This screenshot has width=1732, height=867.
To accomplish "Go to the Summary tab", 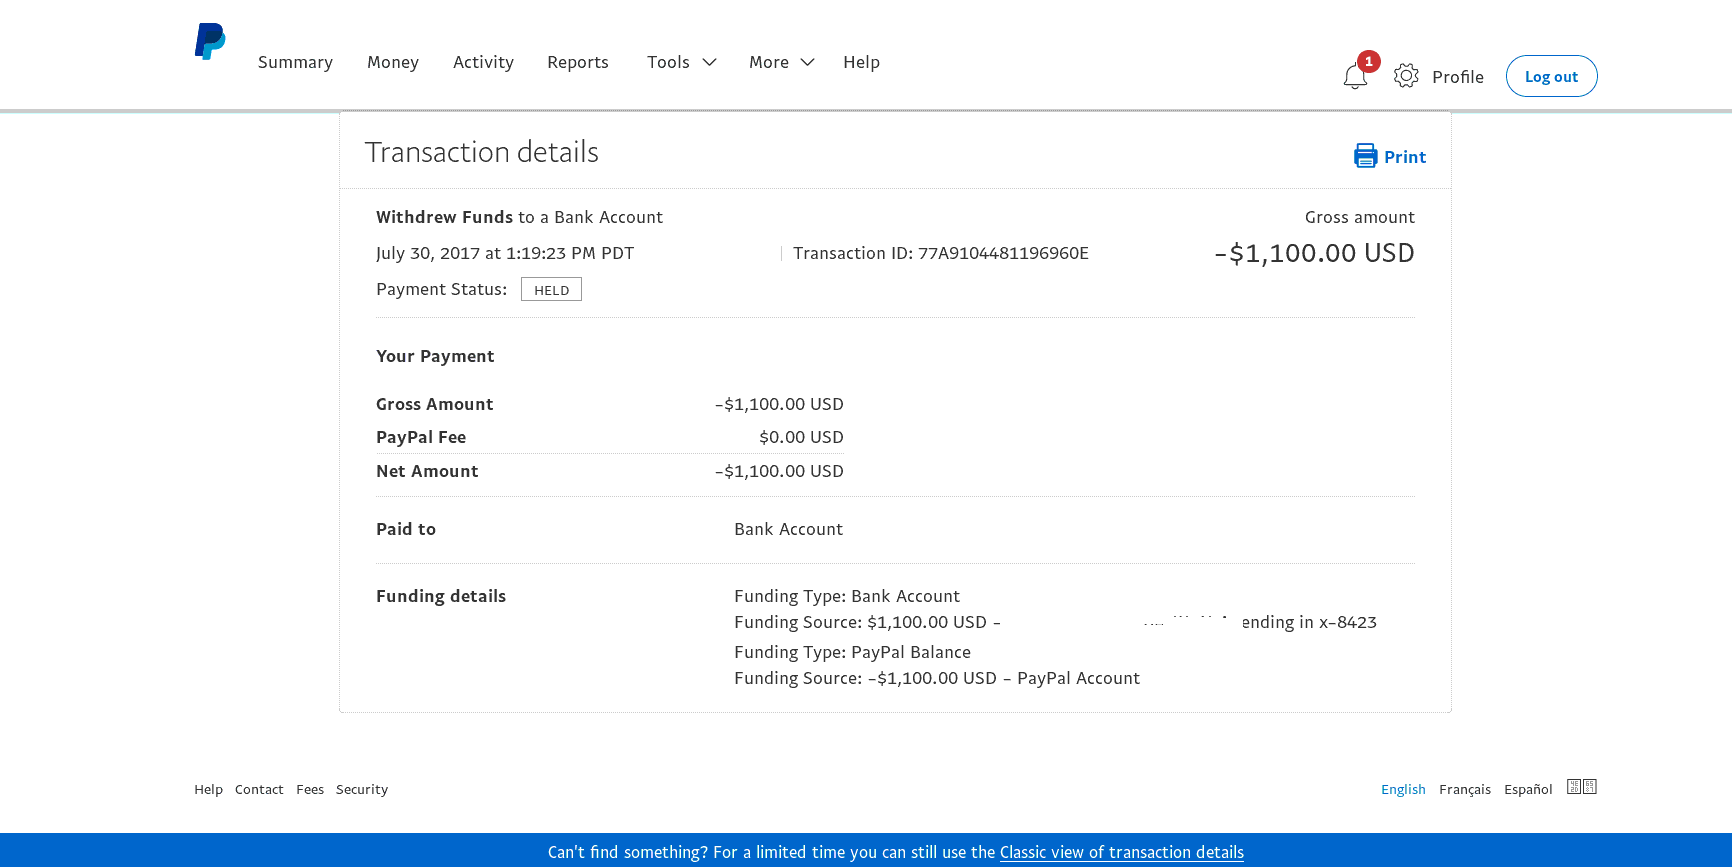I will [295, 62].
